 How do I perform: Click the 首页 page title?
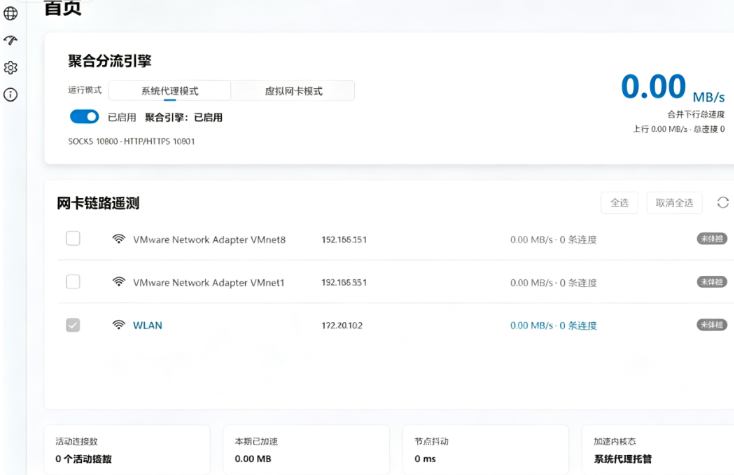click(63, 8)
